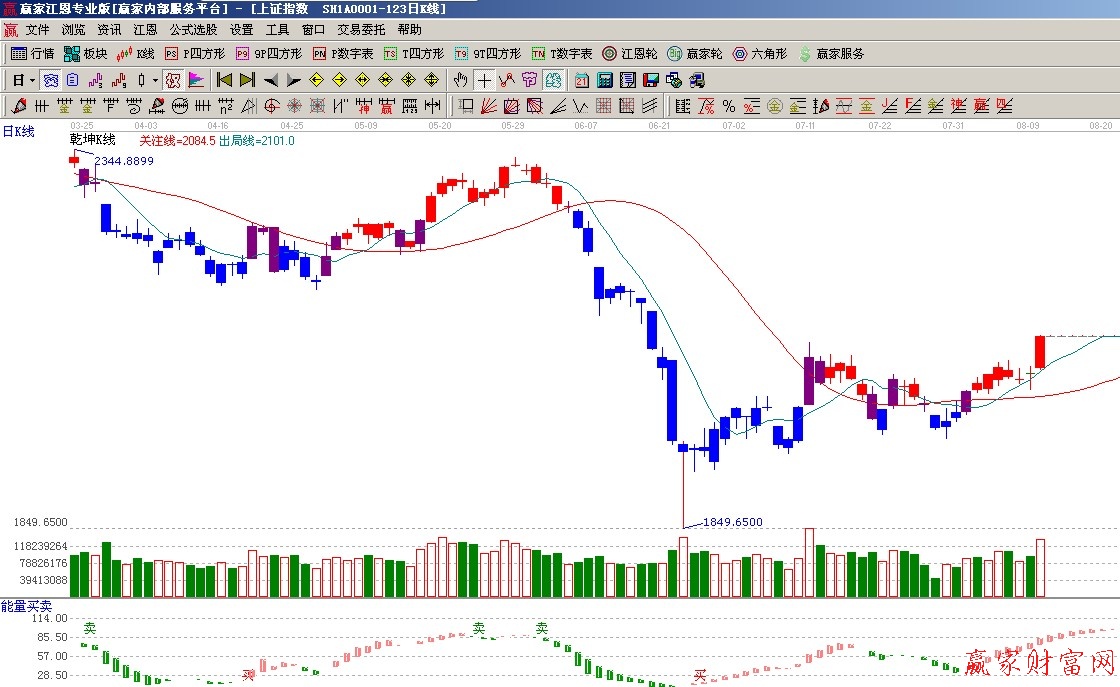Open the 江恩轮 Gann wheel tool
The height and width of the screenshot is (687, 1120).
pos(629,54)
